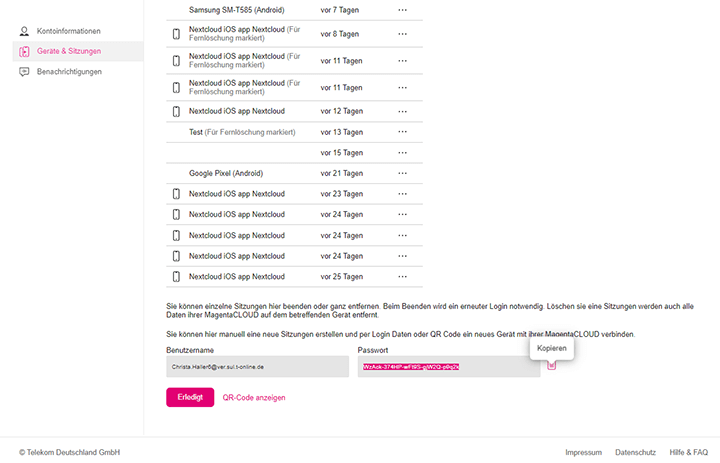This screenshot has width=720, height=463.
Task: Open the Kontoinformationen user icon
Action: pyautogui.click(x=24, y=31)
